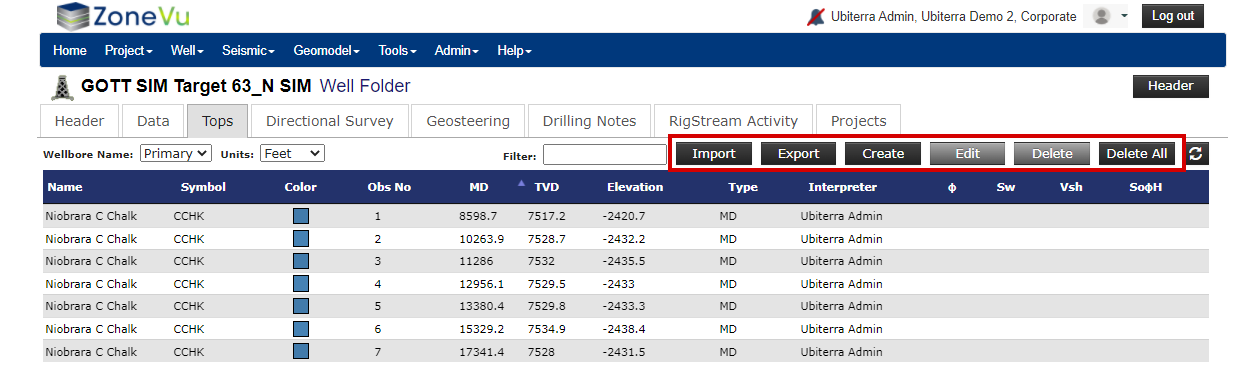Click the MD column sort arrow

coord(521,183)
